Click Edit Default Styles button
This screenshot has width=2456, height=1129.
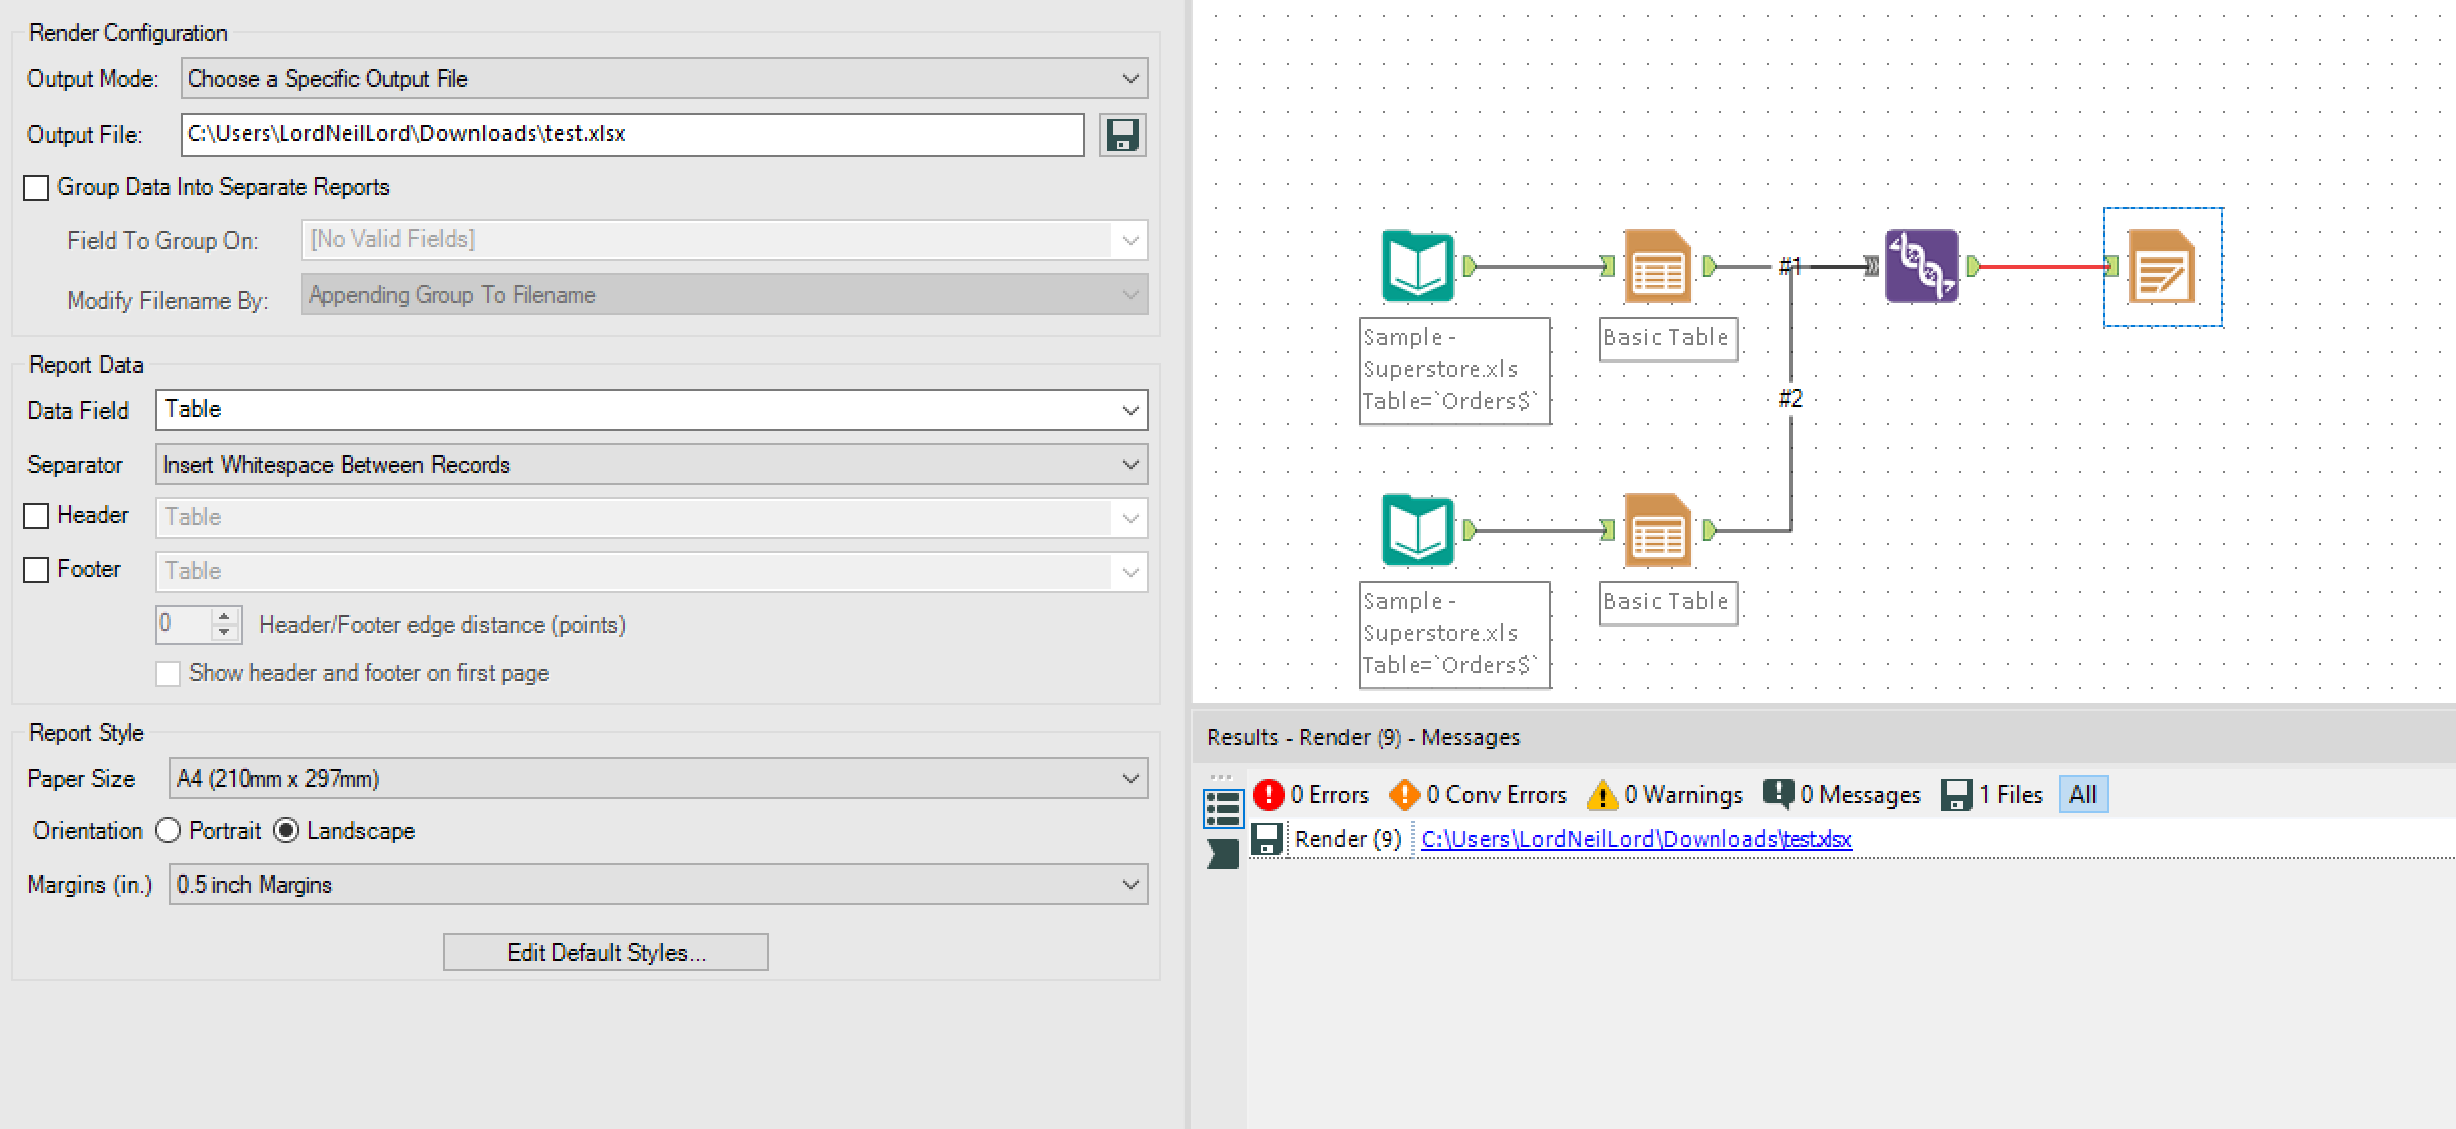tap(605, 952)
